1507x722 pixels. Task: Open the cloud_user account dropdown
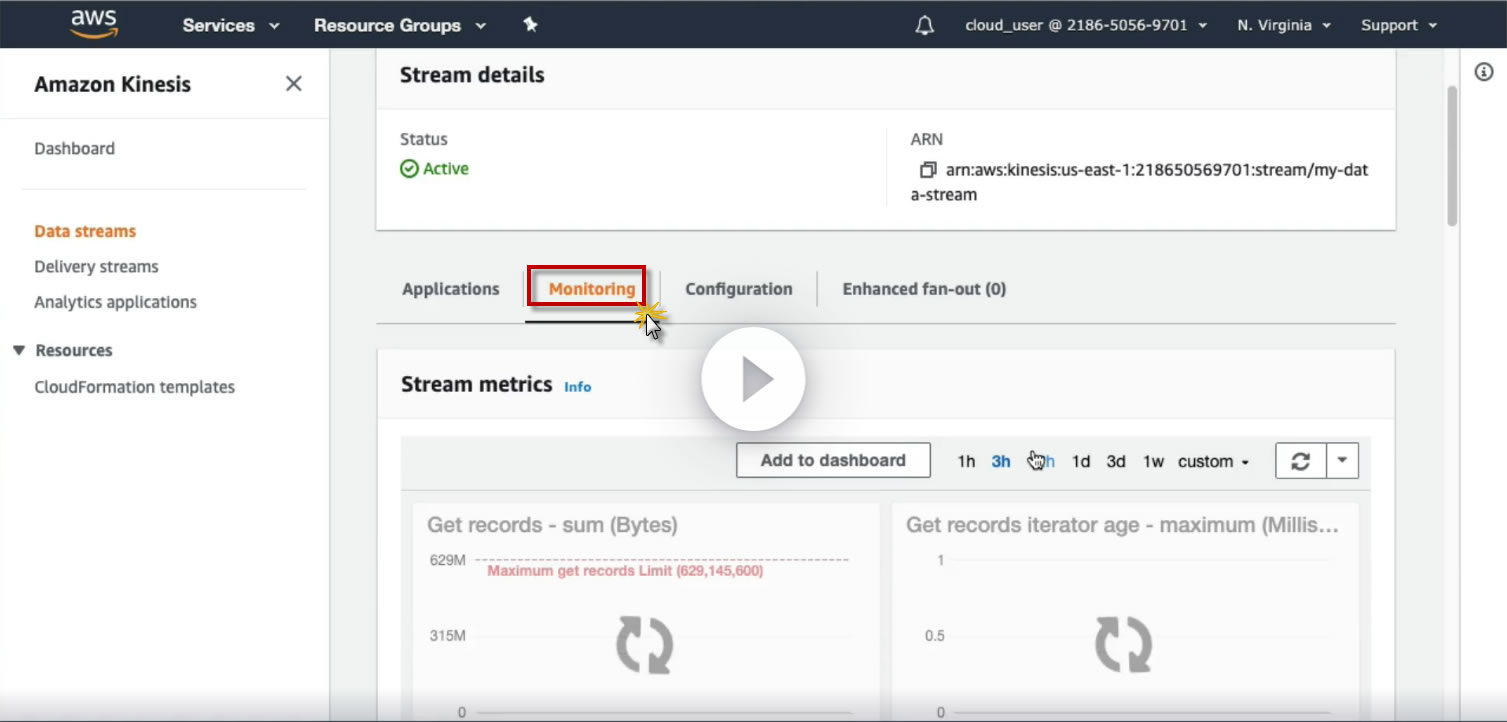(x=1086, y=25)
